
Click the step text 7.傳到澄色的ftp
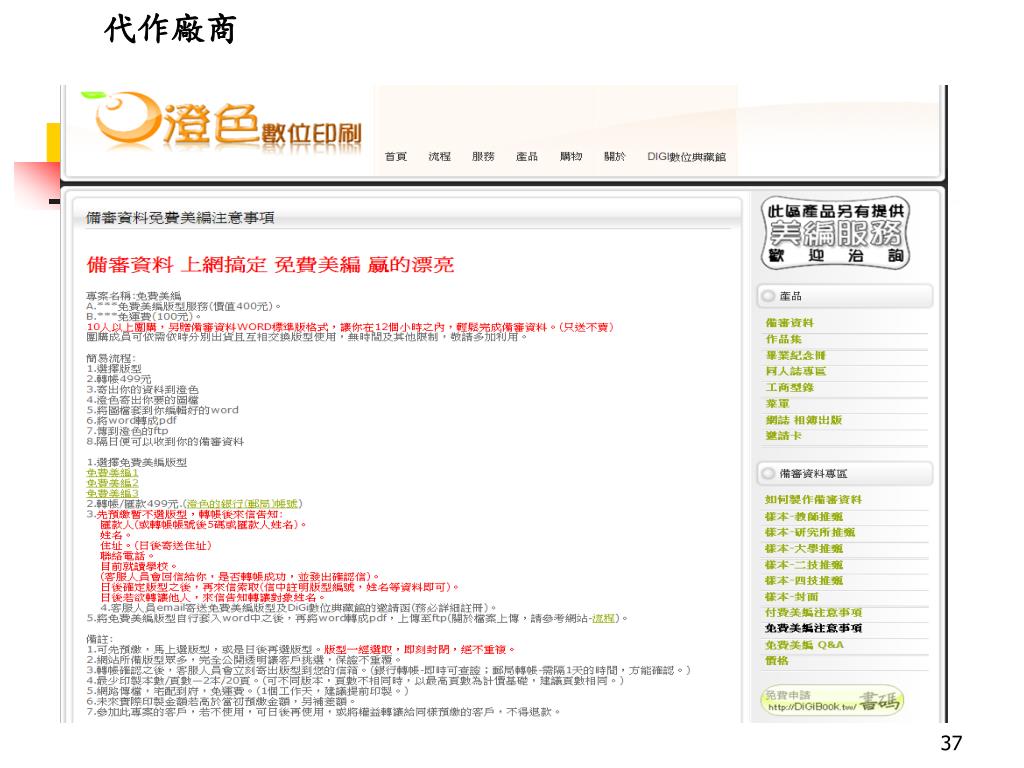[127, 431]
